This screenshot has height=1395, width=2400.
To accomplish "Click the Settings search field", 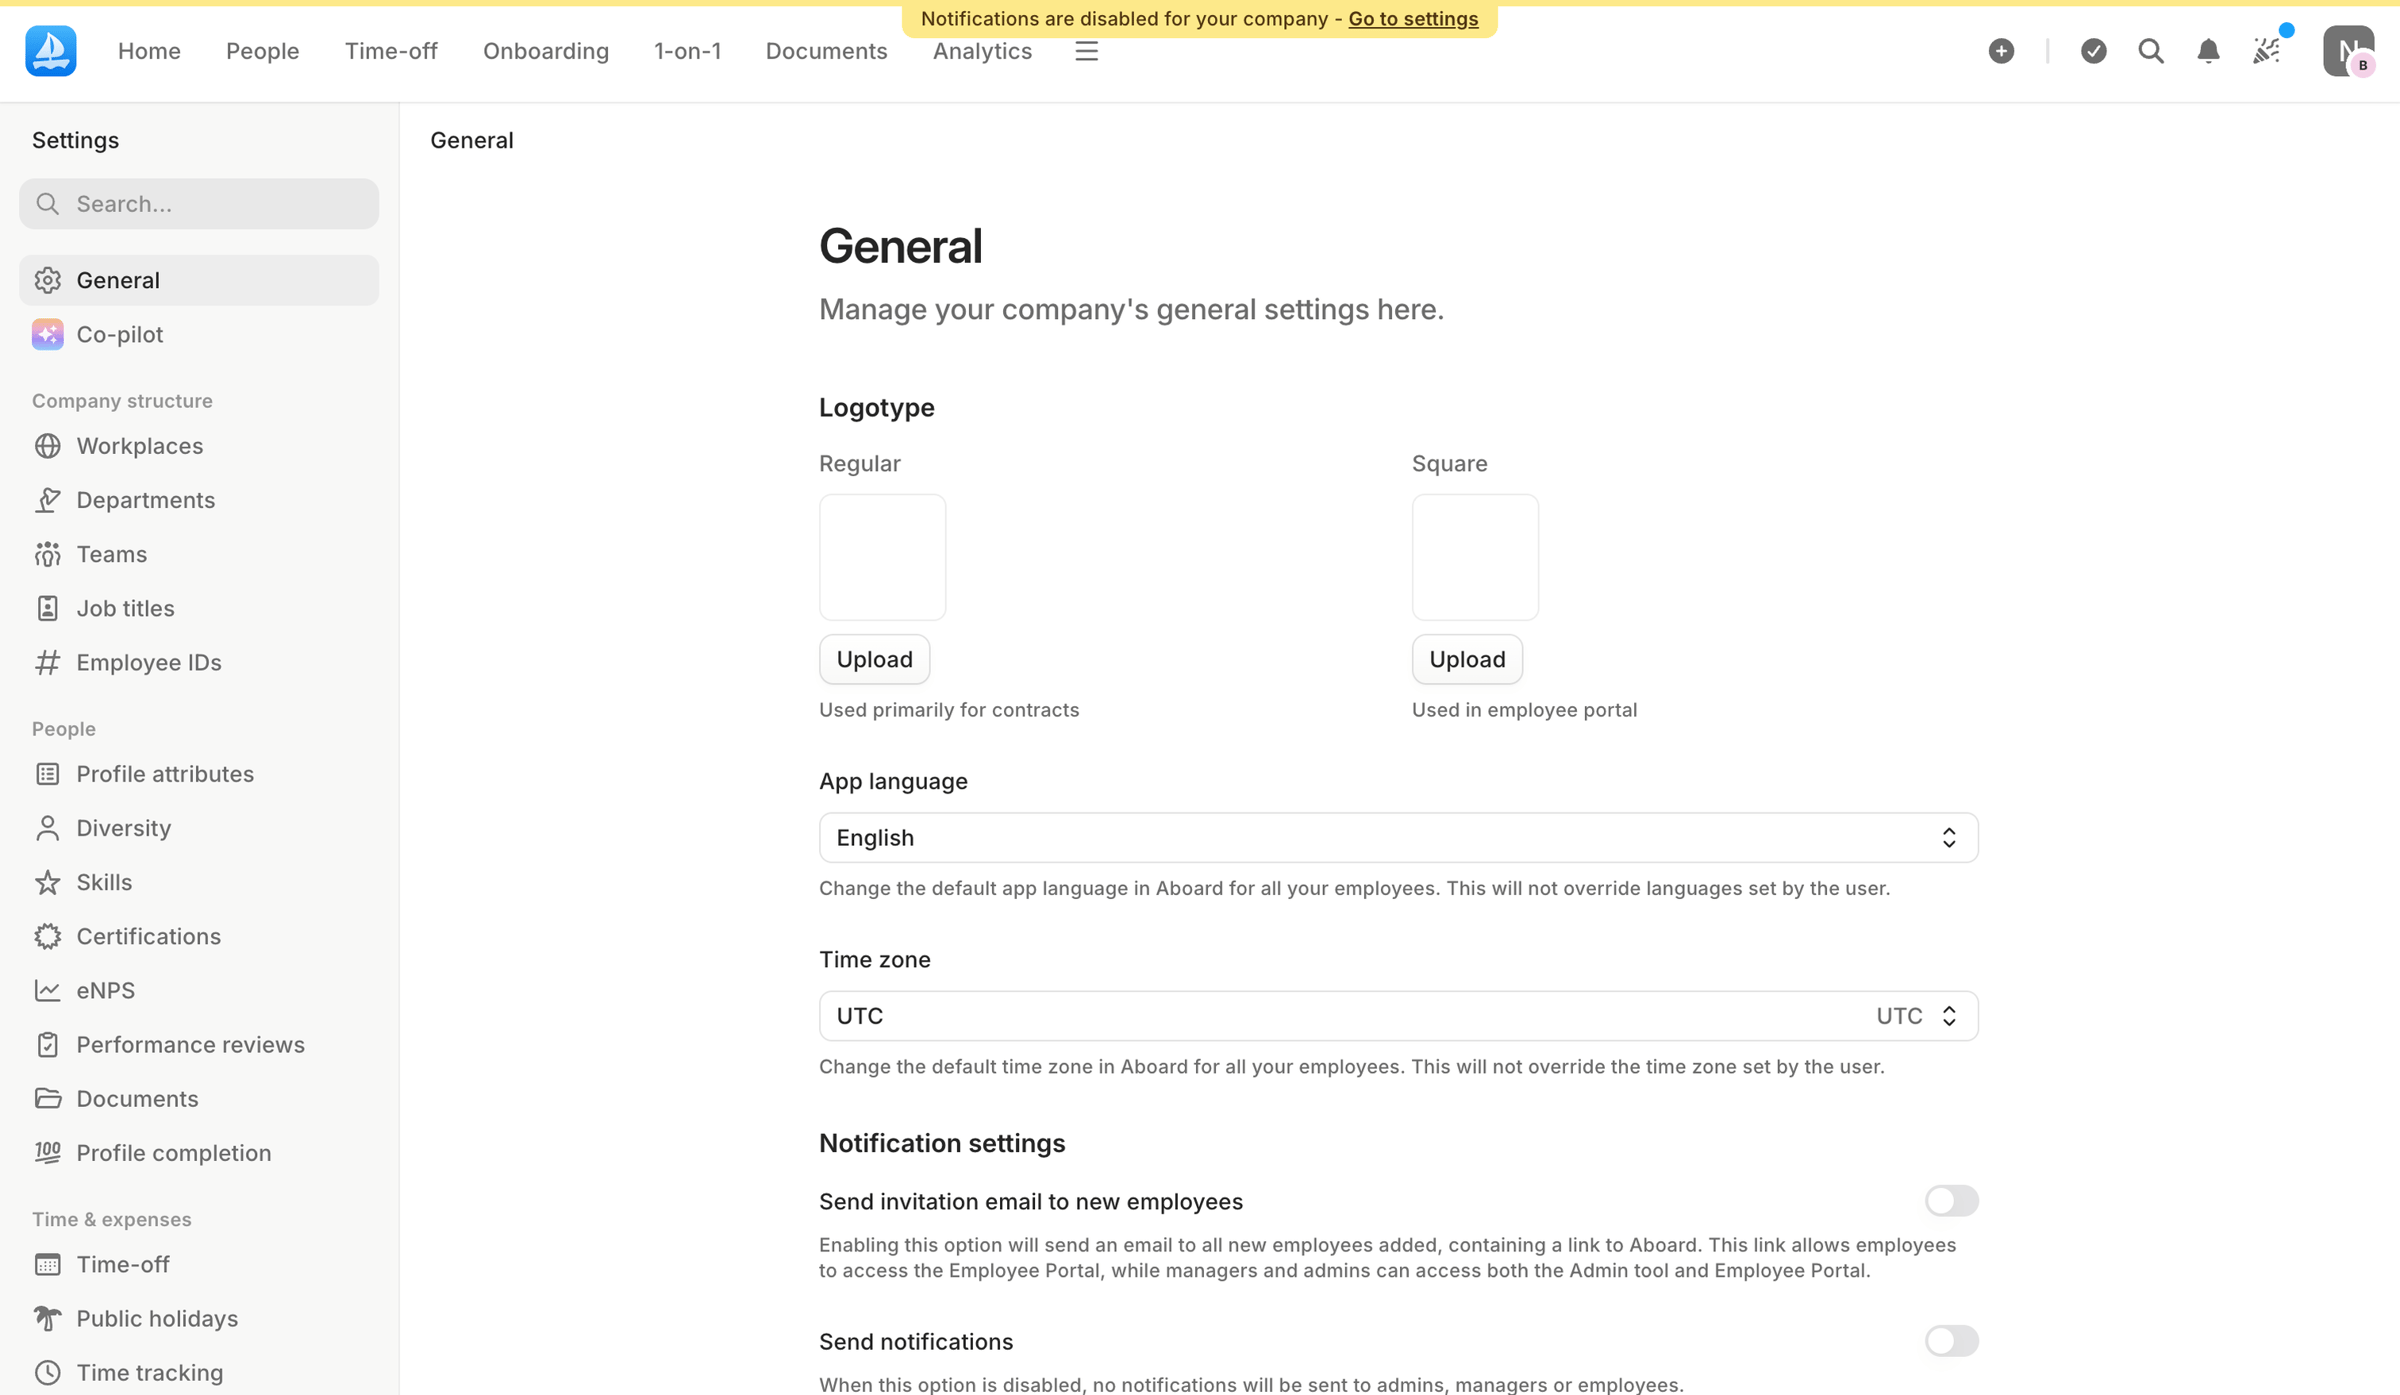I will [199, 203].
